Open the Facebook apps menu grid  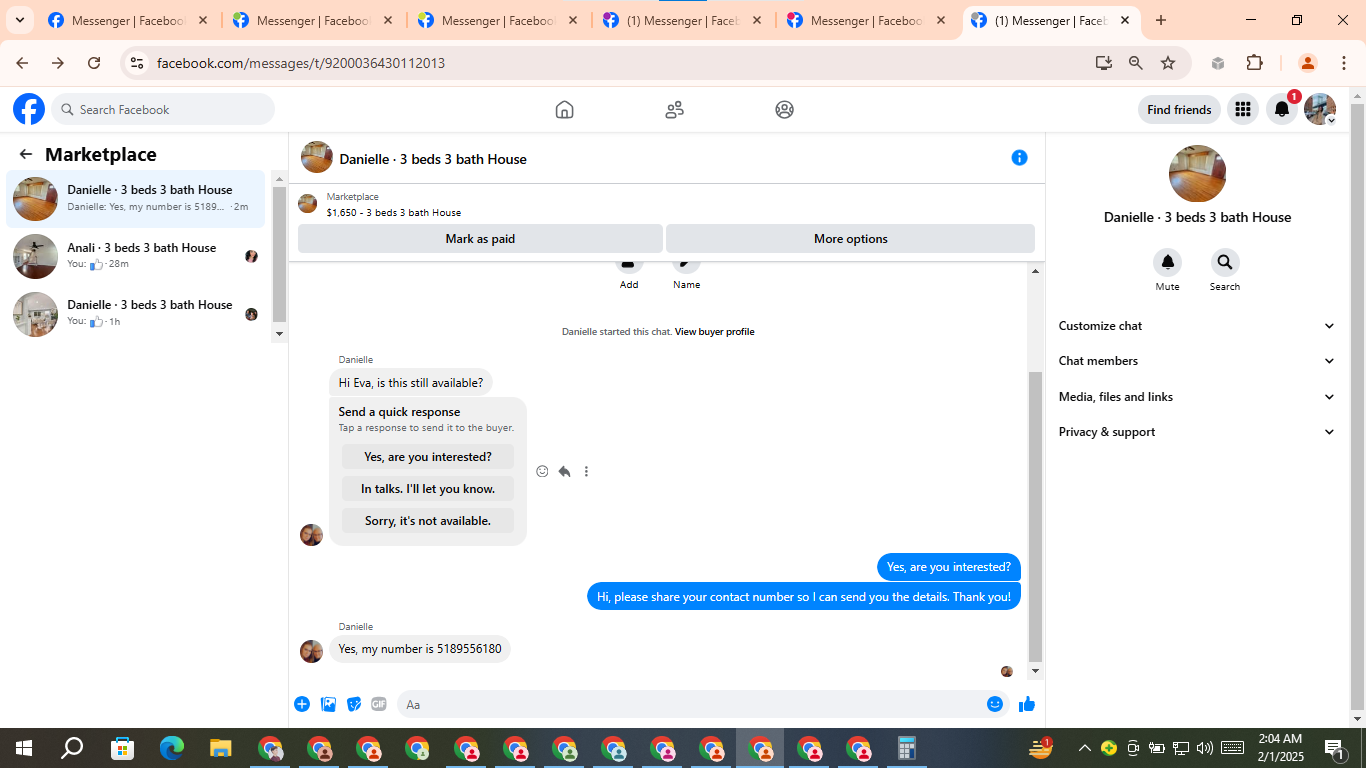(1243, 110)
